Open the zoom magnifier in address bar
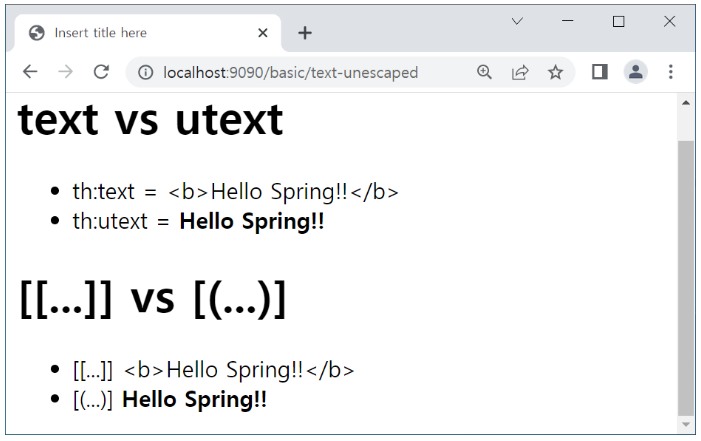Viewport: 701px width, 441px height. coord(485,72)
